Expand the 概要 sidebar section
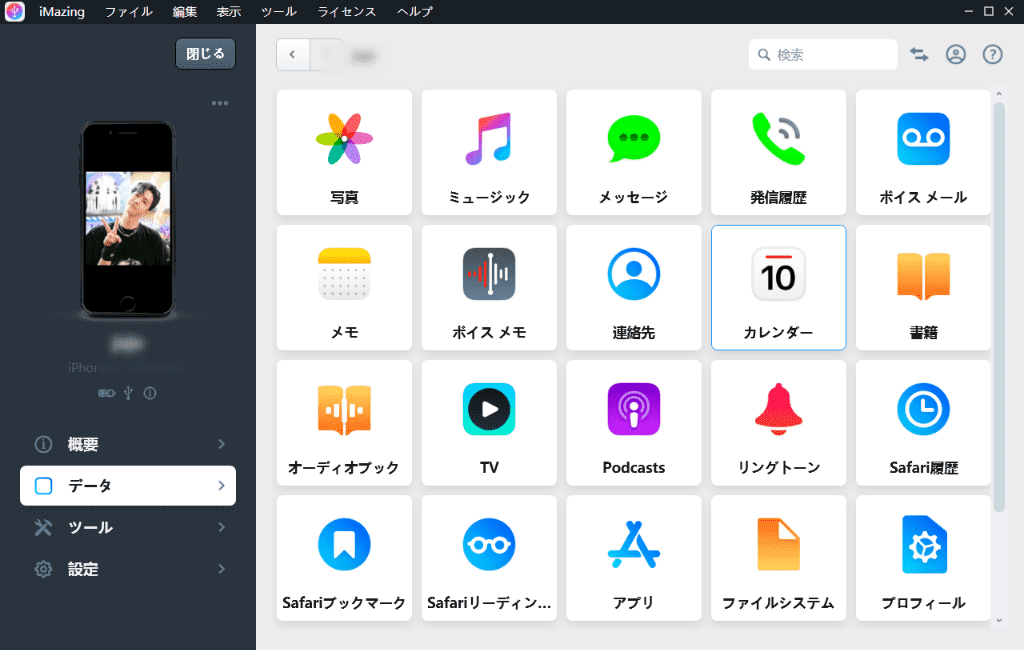Viewport: 1024px width, 650px height. 128,444
